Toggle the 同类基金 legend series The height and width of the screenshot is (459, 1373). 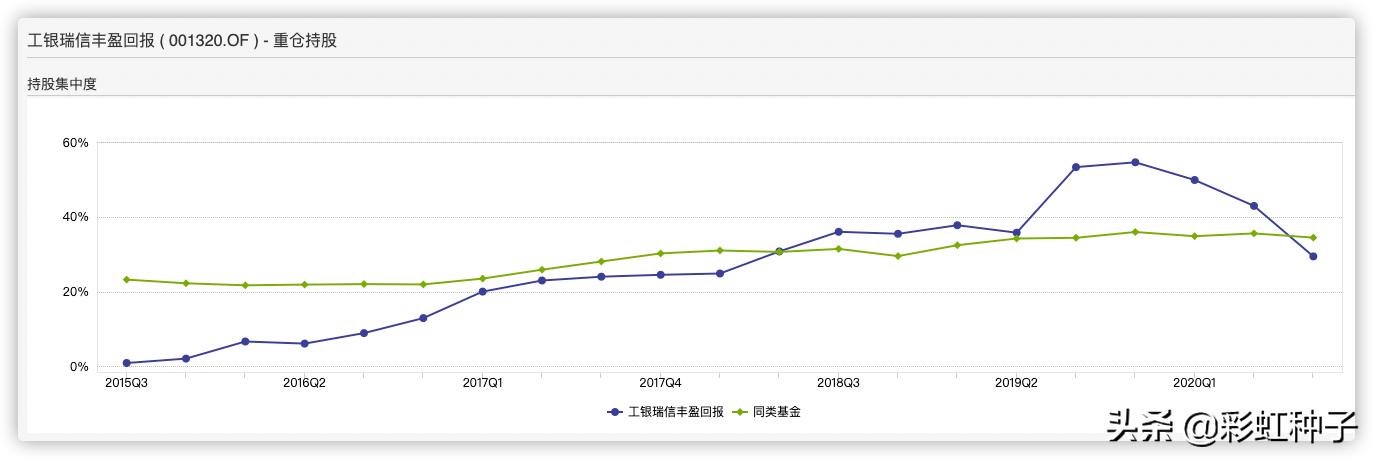click(767, 412)
